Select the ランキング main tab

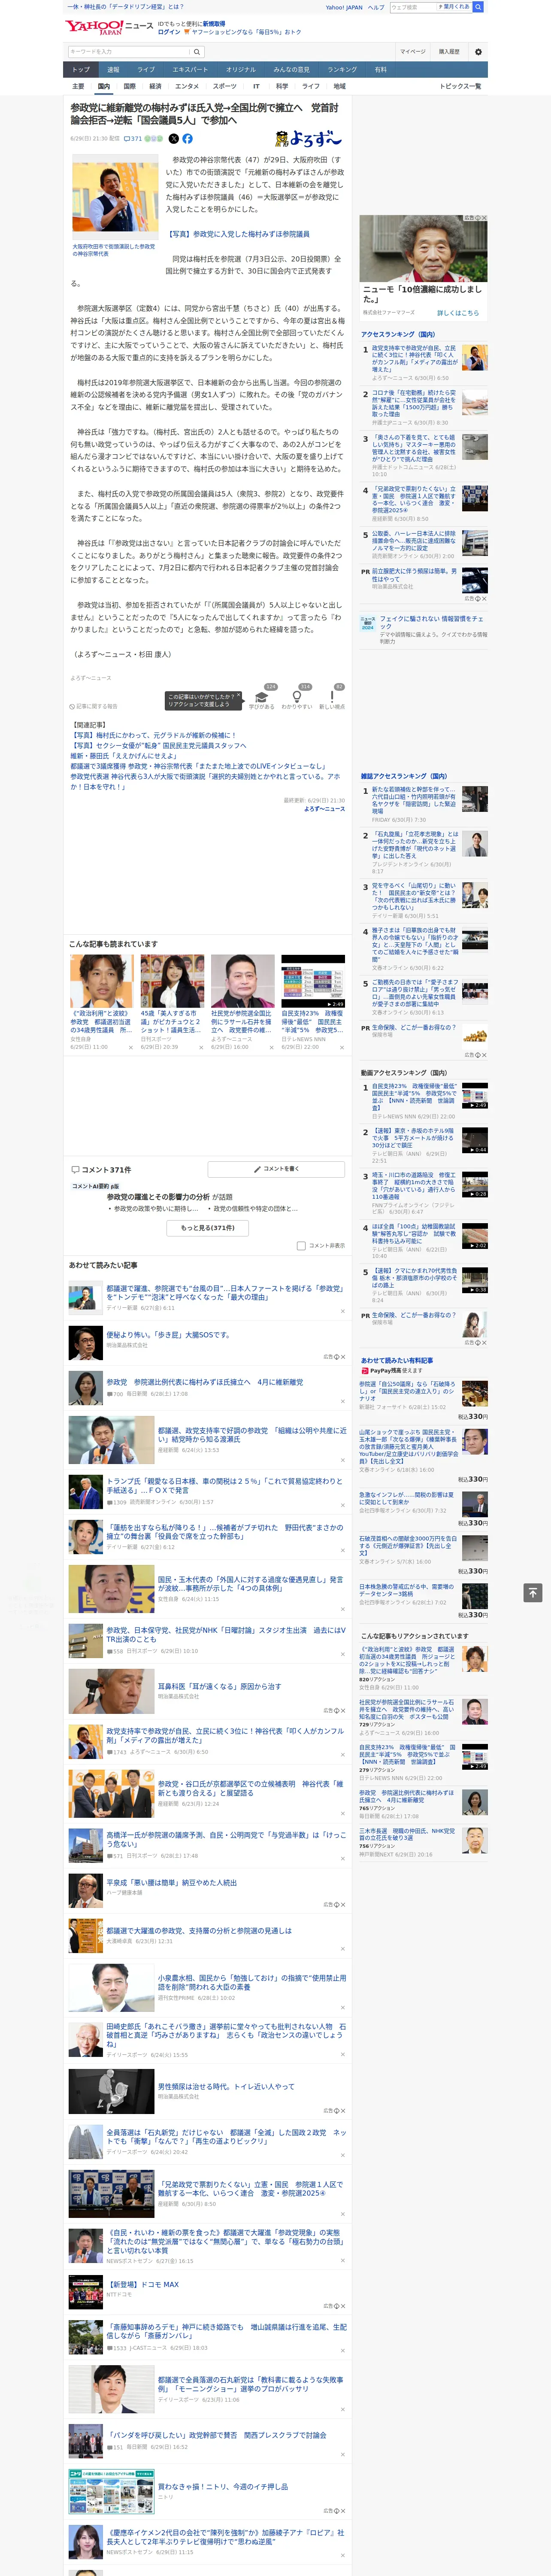click(x=342, y=70)
